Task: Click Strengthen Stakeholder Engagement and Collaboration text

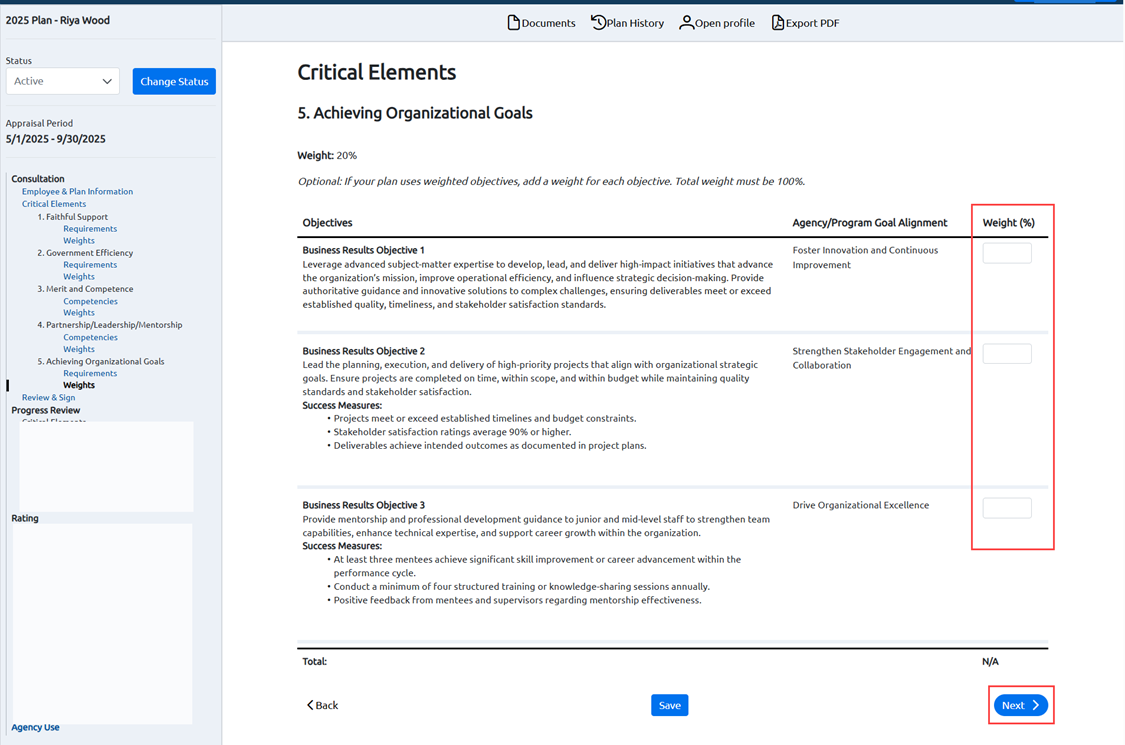Action: tap(882, 358)
